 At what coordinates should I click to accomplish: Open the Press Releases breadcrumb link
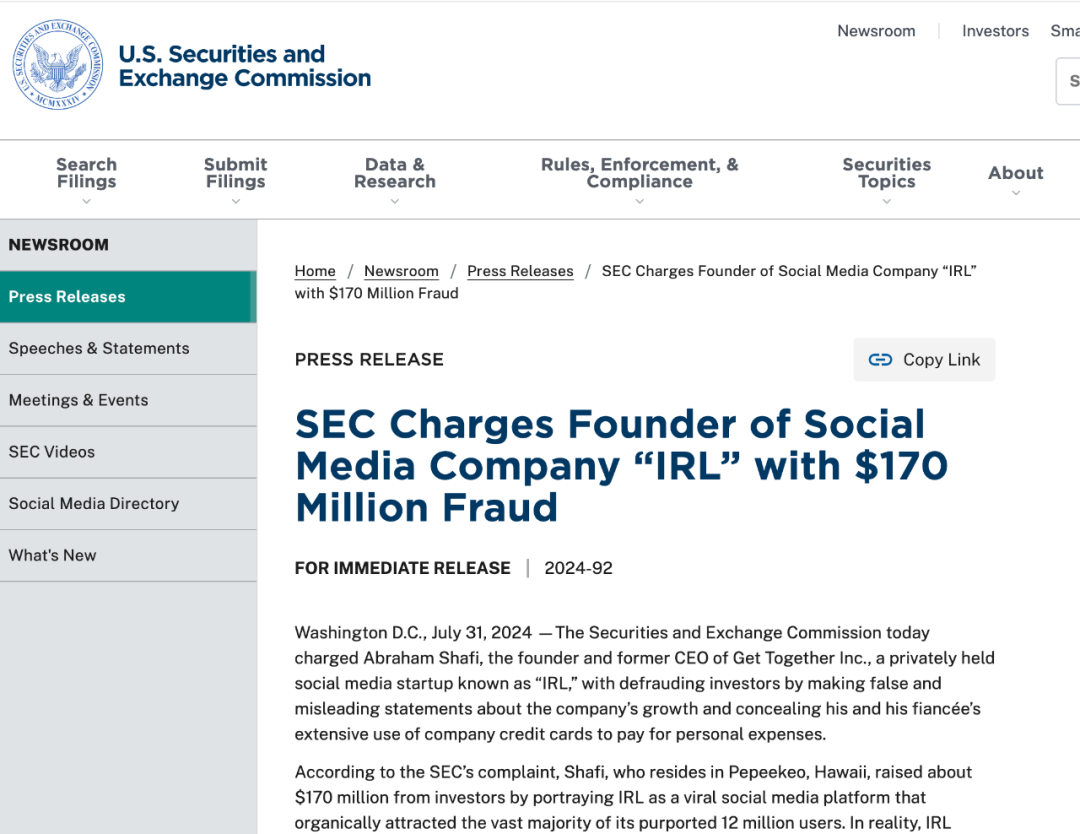tap(520, 272)
